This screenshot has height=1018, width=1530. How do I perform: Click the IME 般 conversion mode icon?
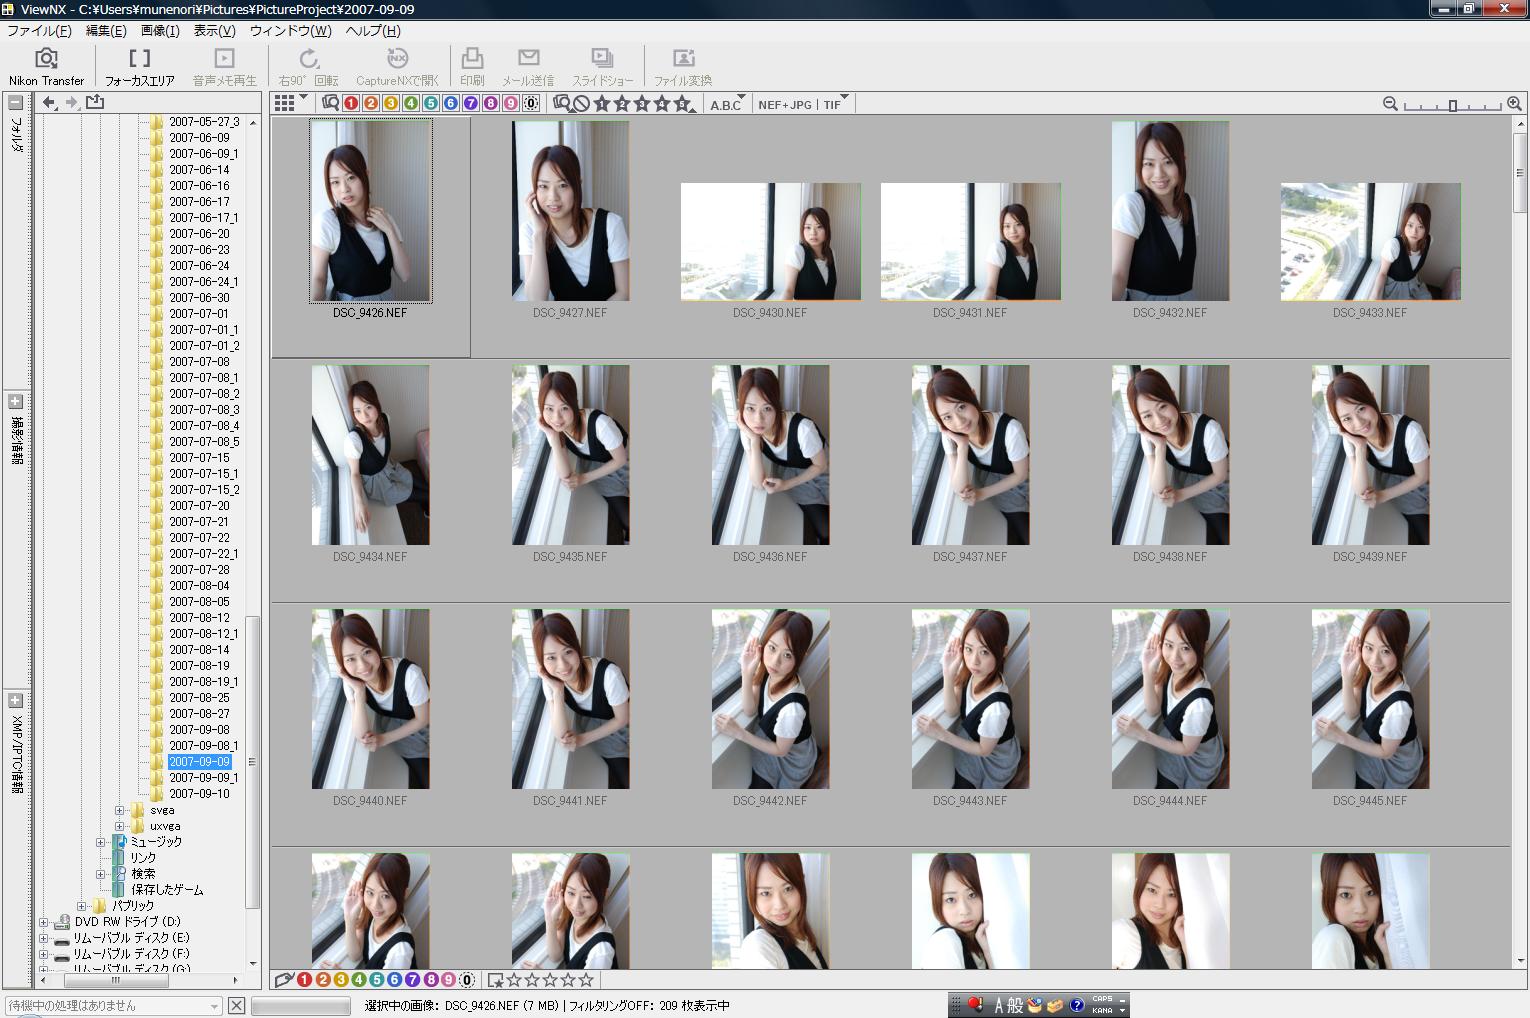(1015, 1005)
